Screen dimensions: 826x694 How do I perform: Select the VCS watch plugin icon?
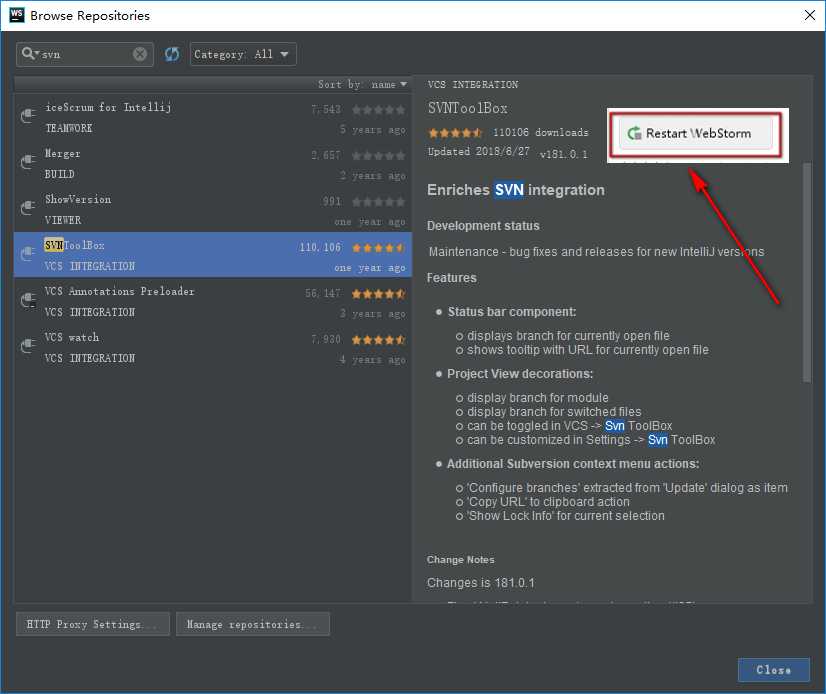(x=28, y=346)
